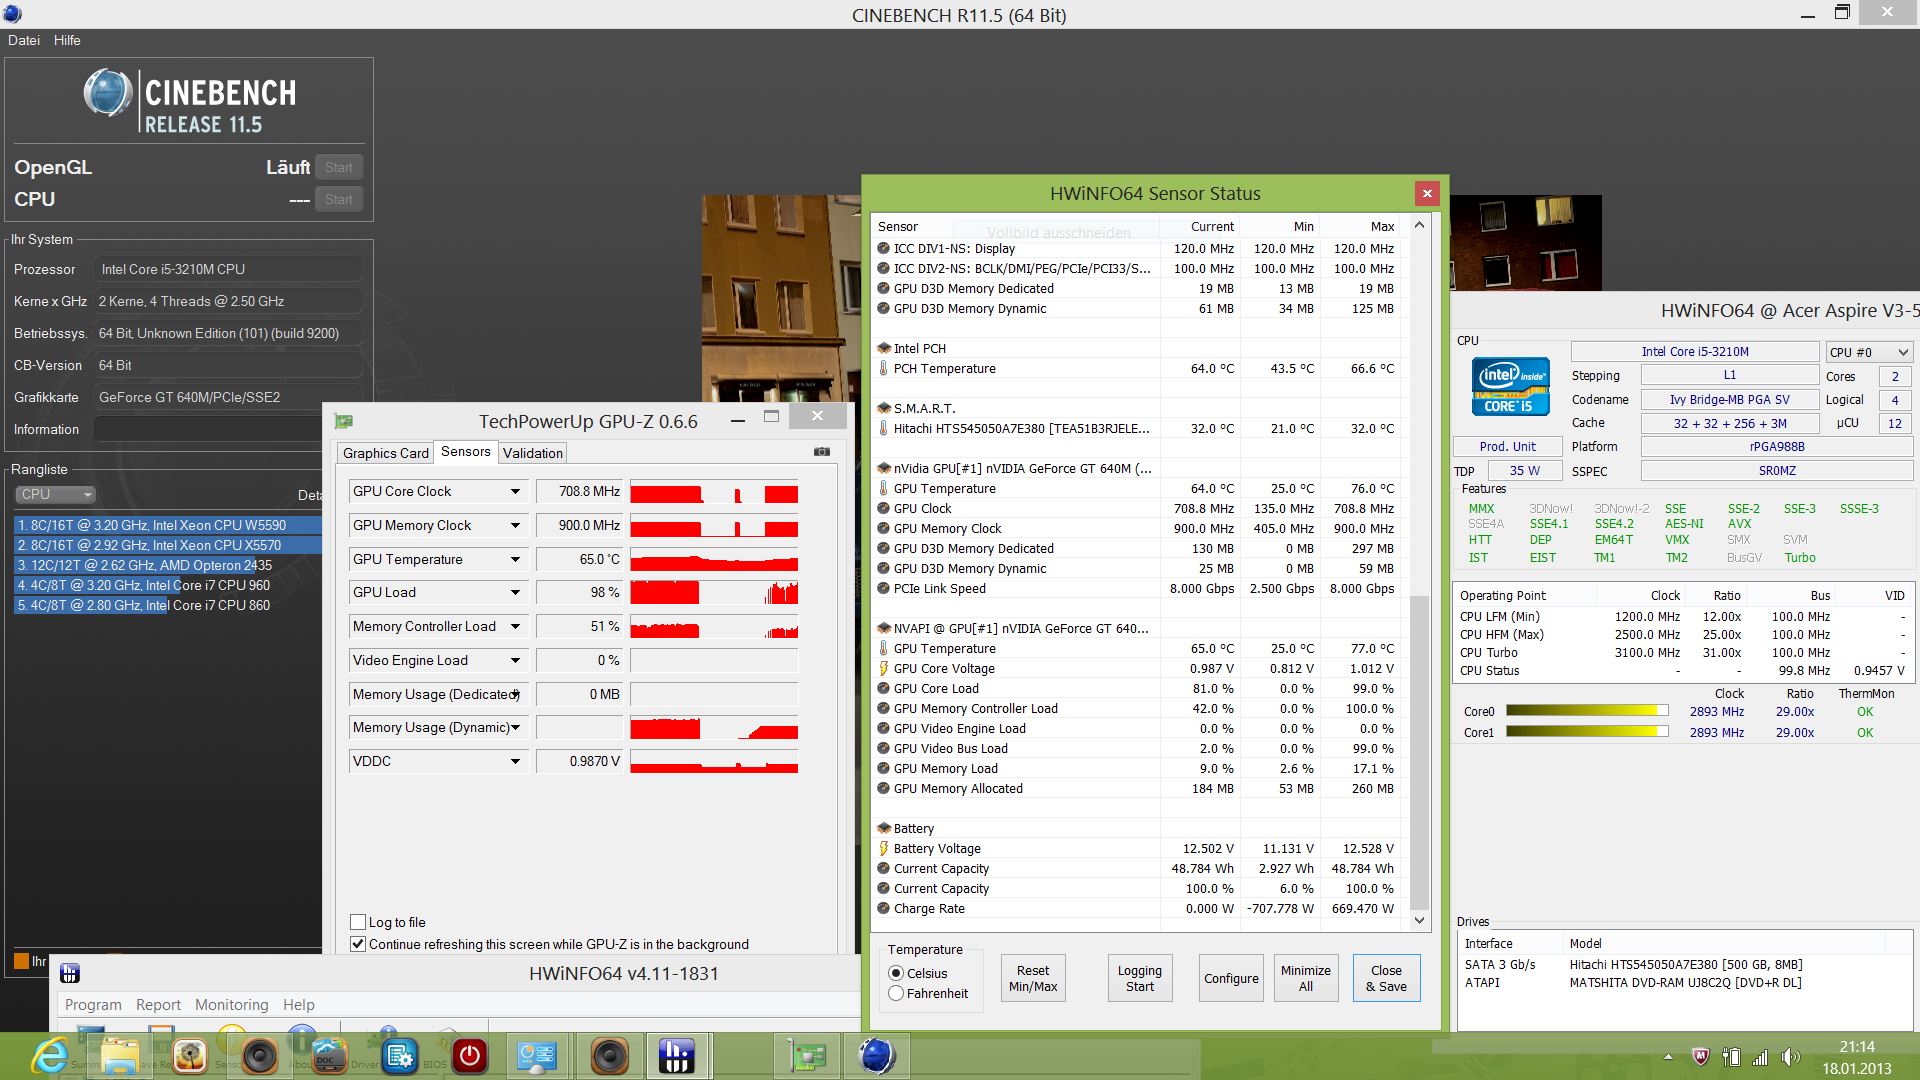Click the Sensor Status vertical scrollbar thumb
Screen dimensions: 1920x1080
1418,752
